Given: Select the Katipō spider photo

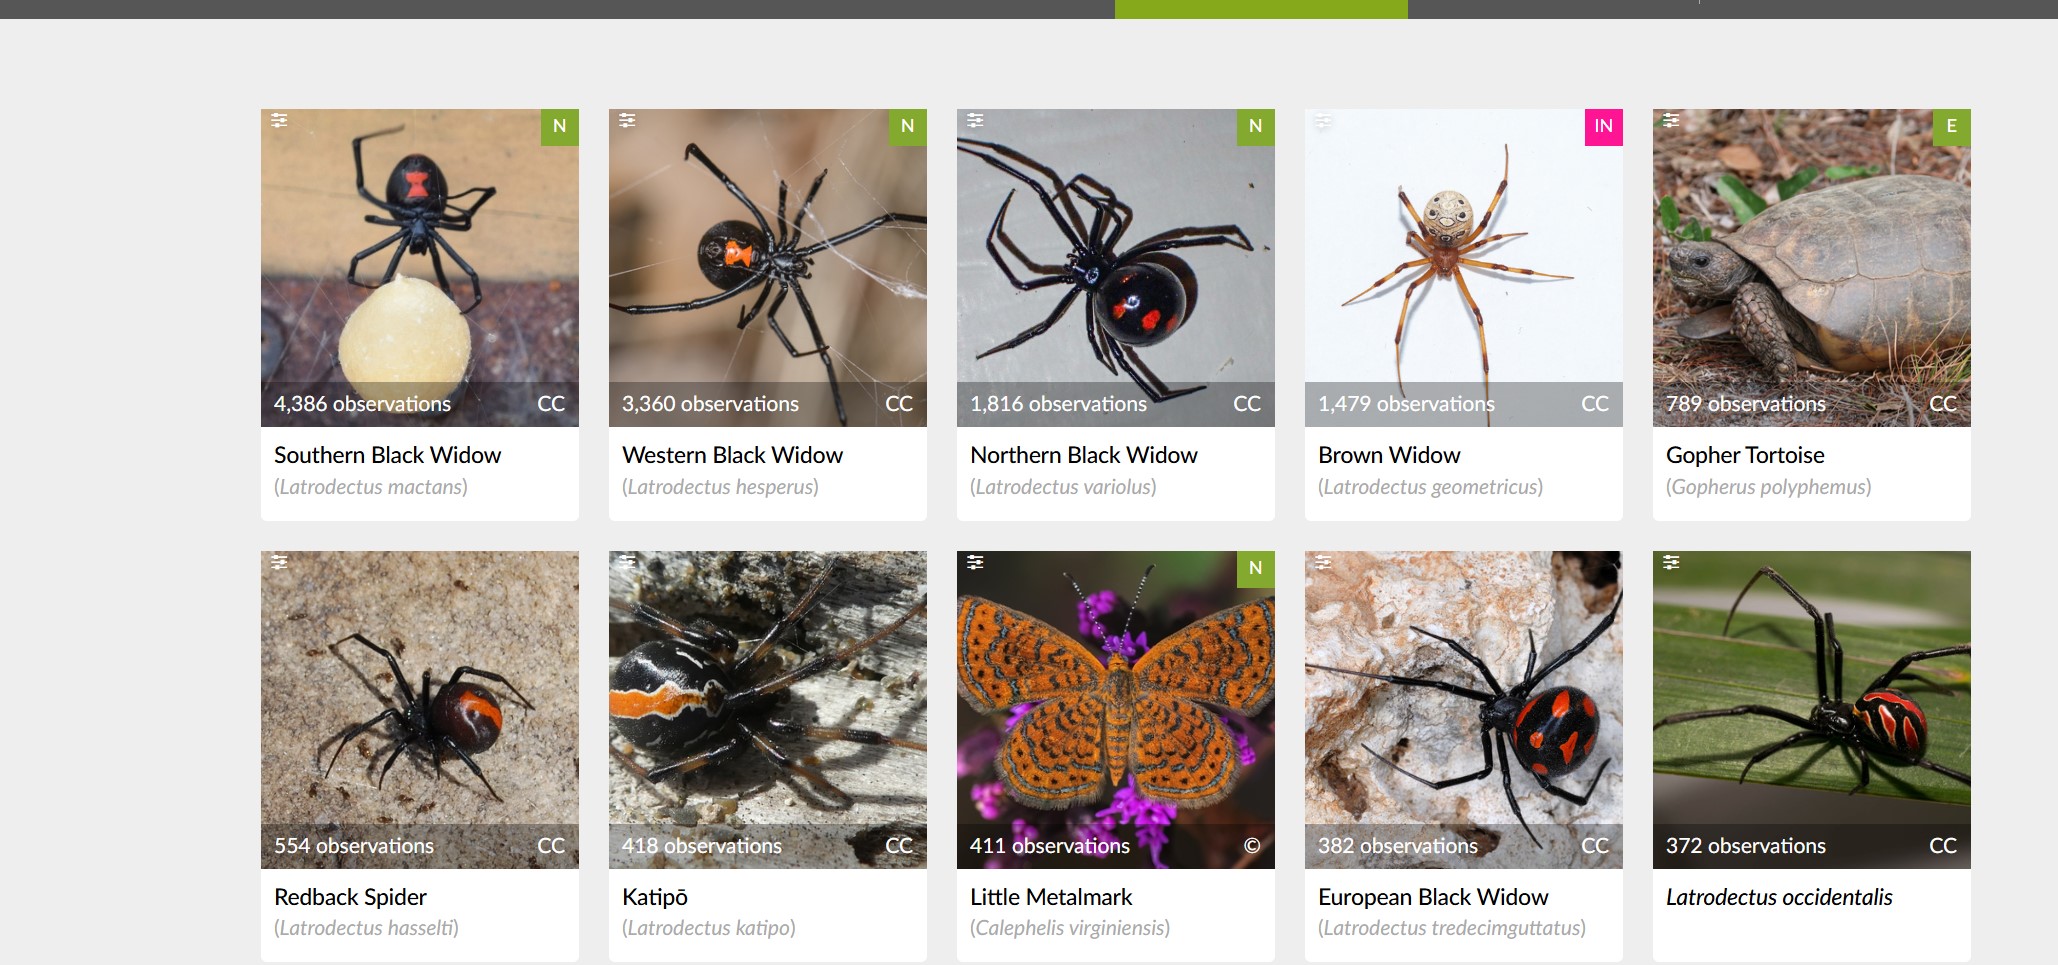Looking at the screenshot, I should [x=767, y=709].
